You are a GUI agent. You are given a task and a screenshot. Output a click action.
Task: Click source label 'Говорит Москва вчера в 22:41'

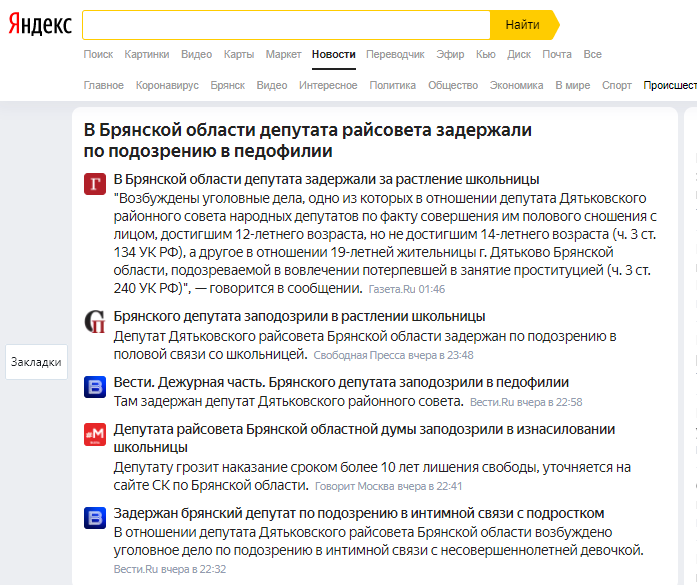389,486
